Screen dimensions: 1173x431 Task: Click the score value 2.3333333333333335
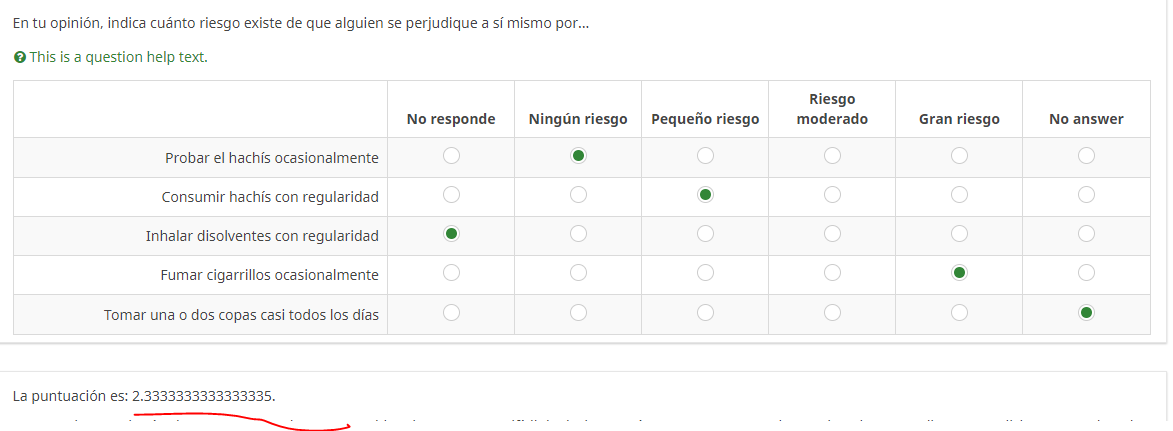(x=203, y=396)
